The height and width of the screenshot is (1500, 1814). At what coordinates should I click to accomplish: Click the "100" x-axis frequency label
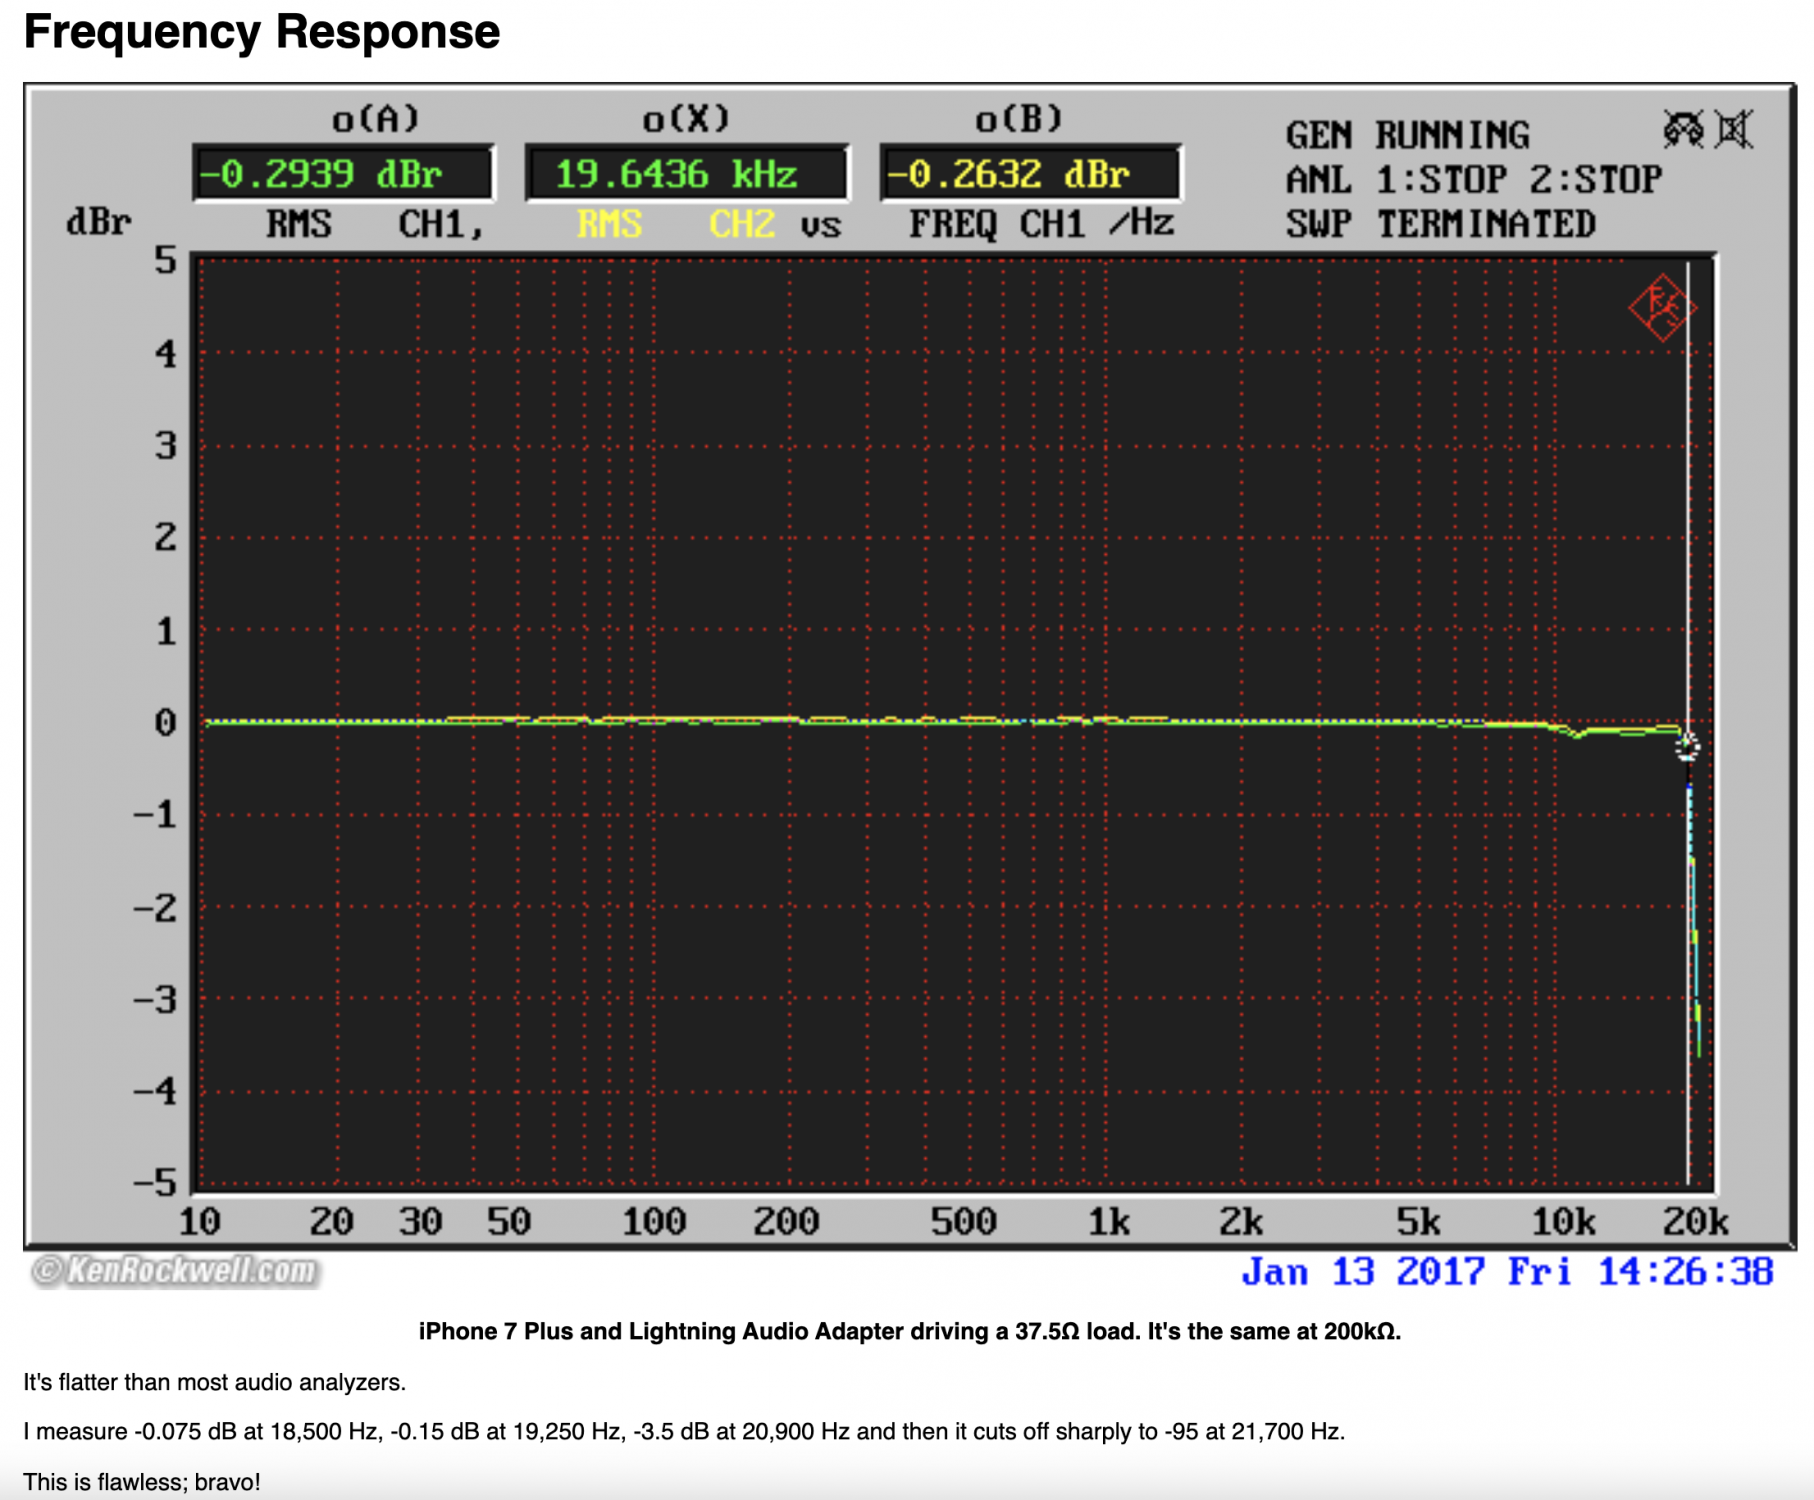[654, 1221]
